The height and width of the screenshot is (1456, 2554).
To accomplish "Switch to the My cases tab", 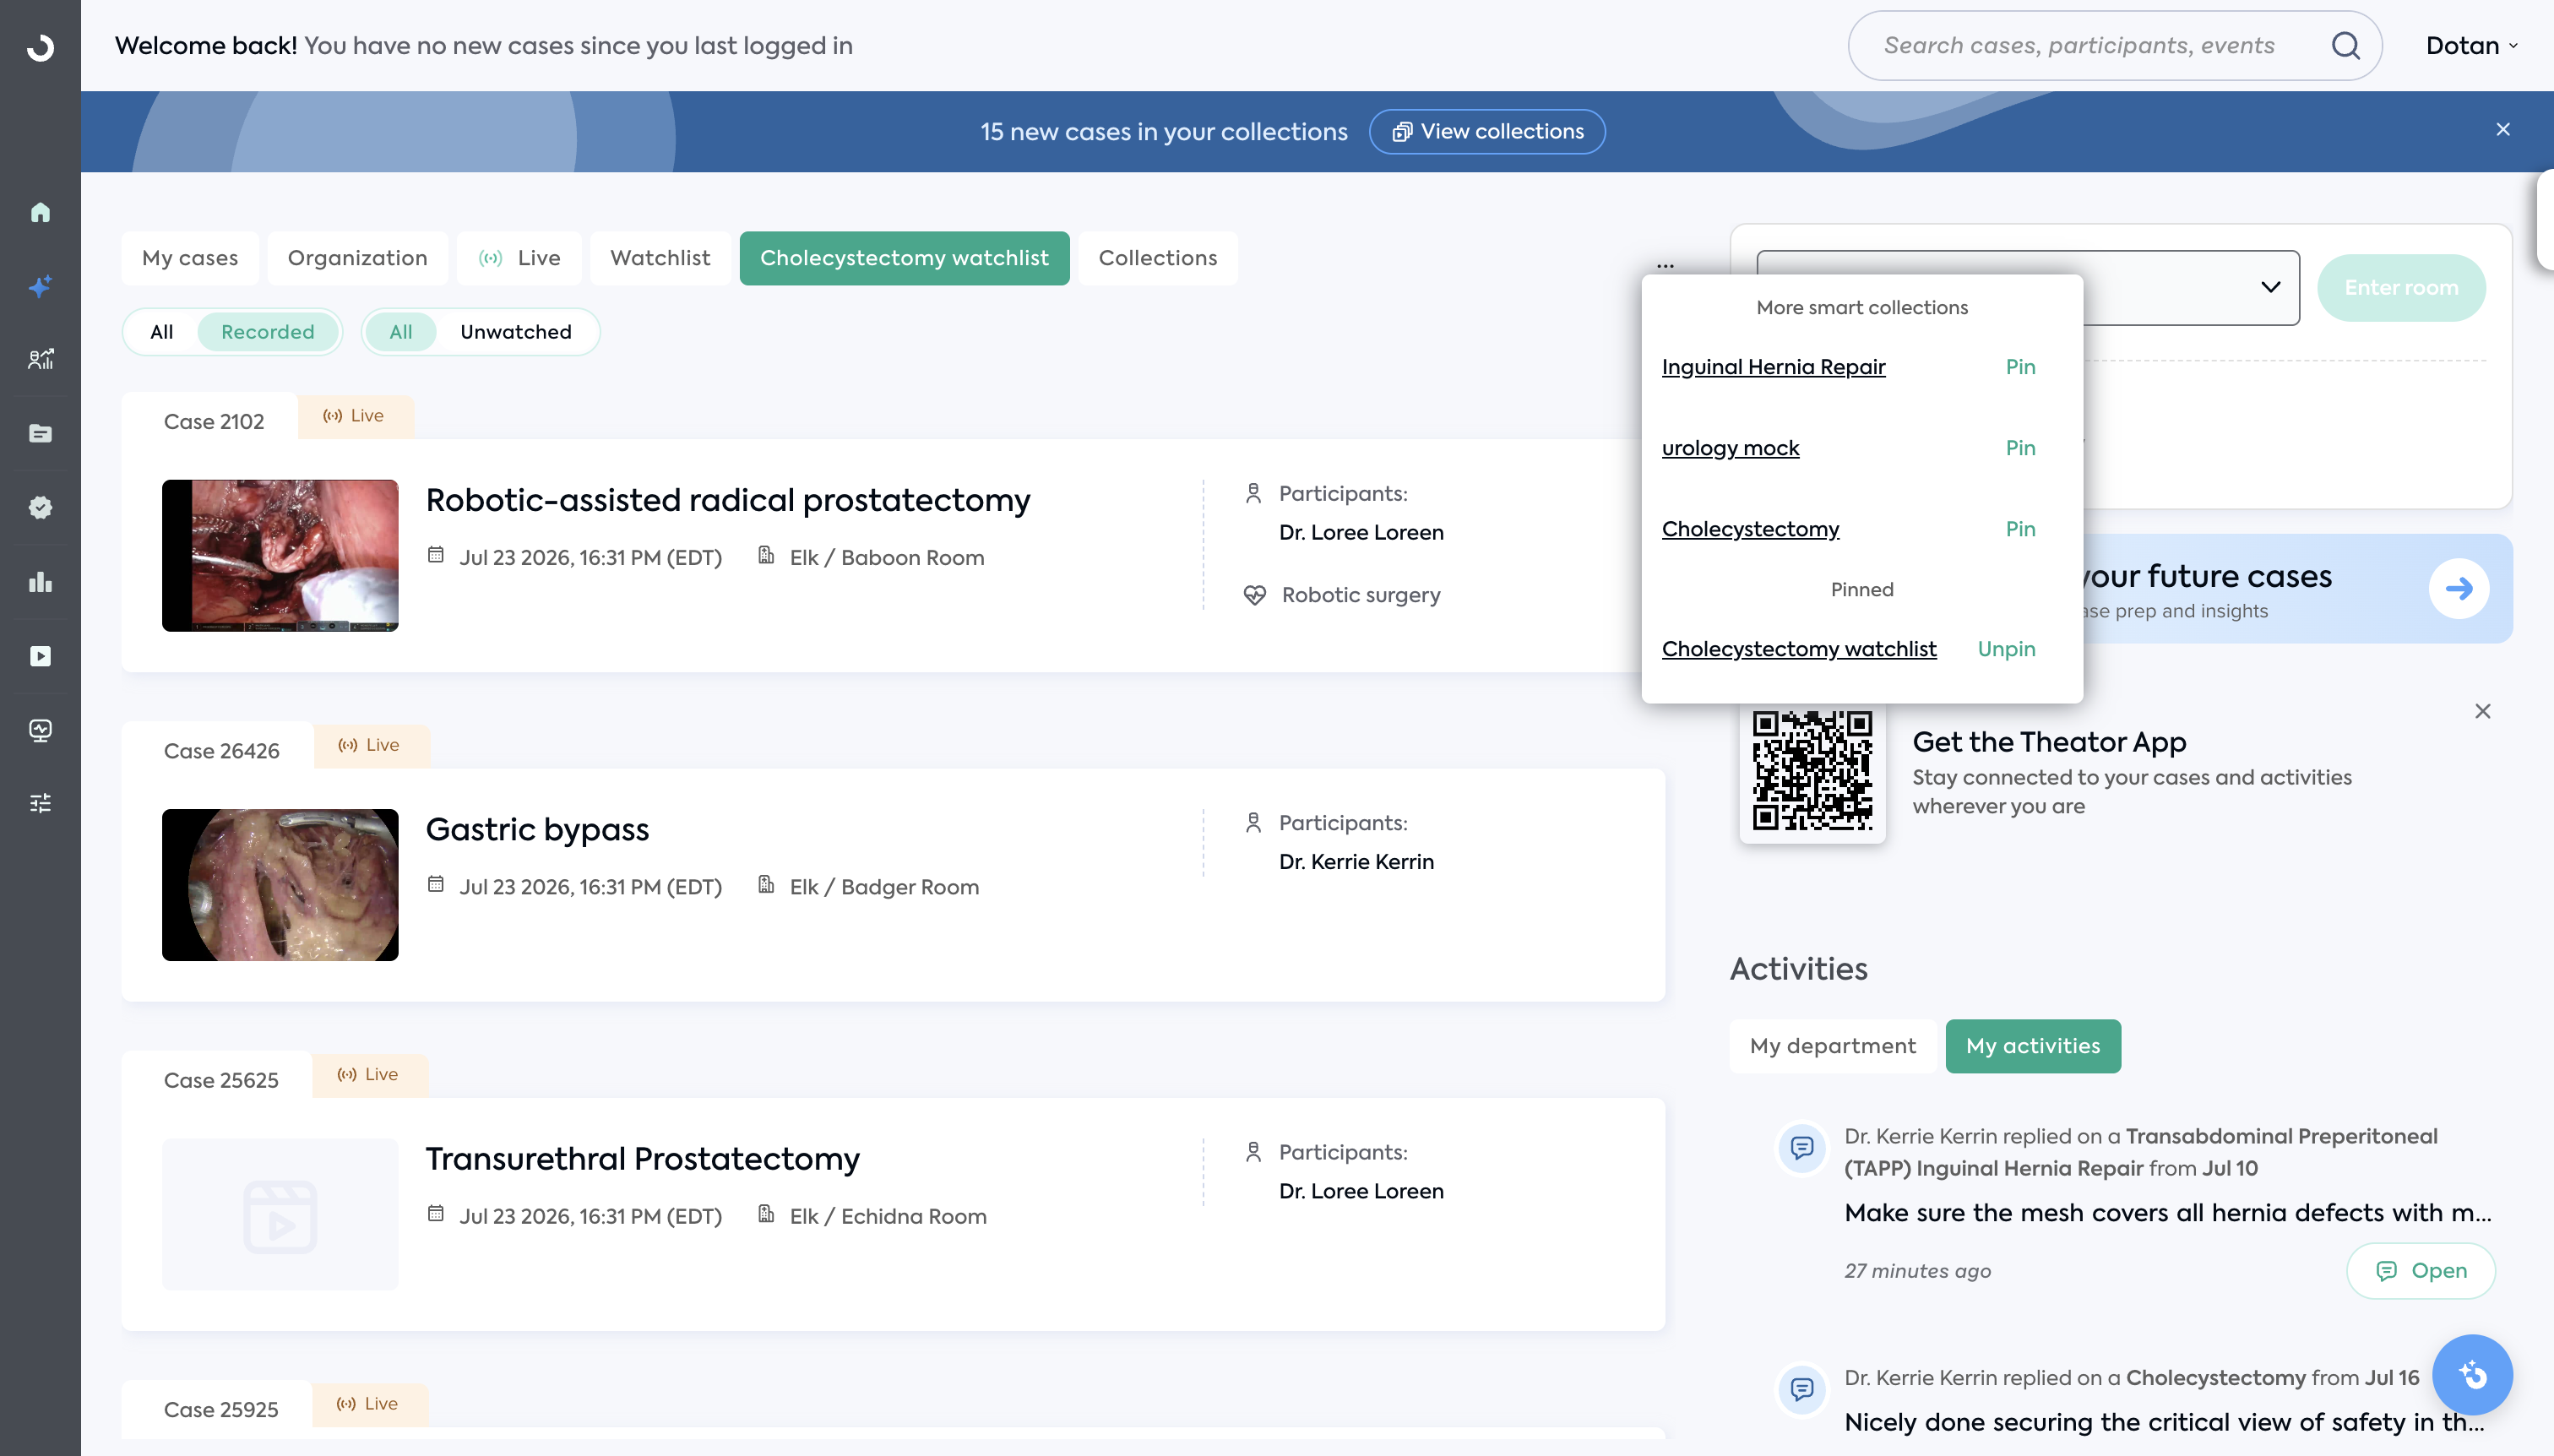I will [190, 258].
